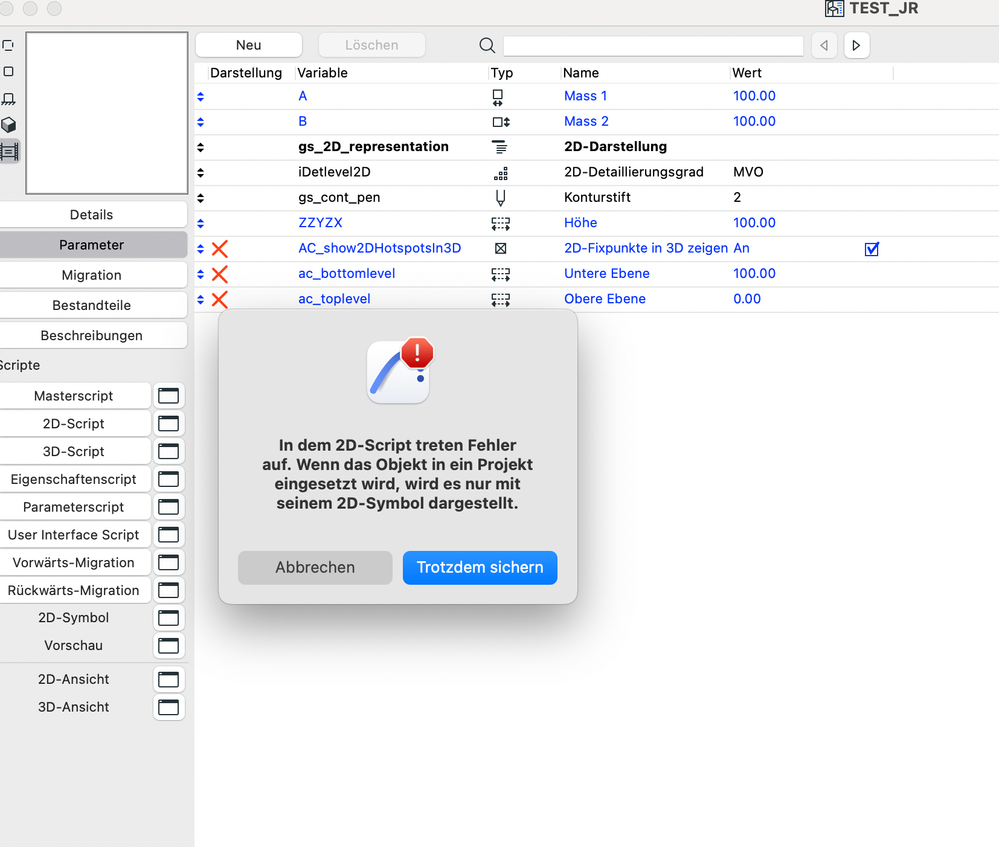The image size is (999, 847).
Task: Open the Details section
Action: coord(92,215)
